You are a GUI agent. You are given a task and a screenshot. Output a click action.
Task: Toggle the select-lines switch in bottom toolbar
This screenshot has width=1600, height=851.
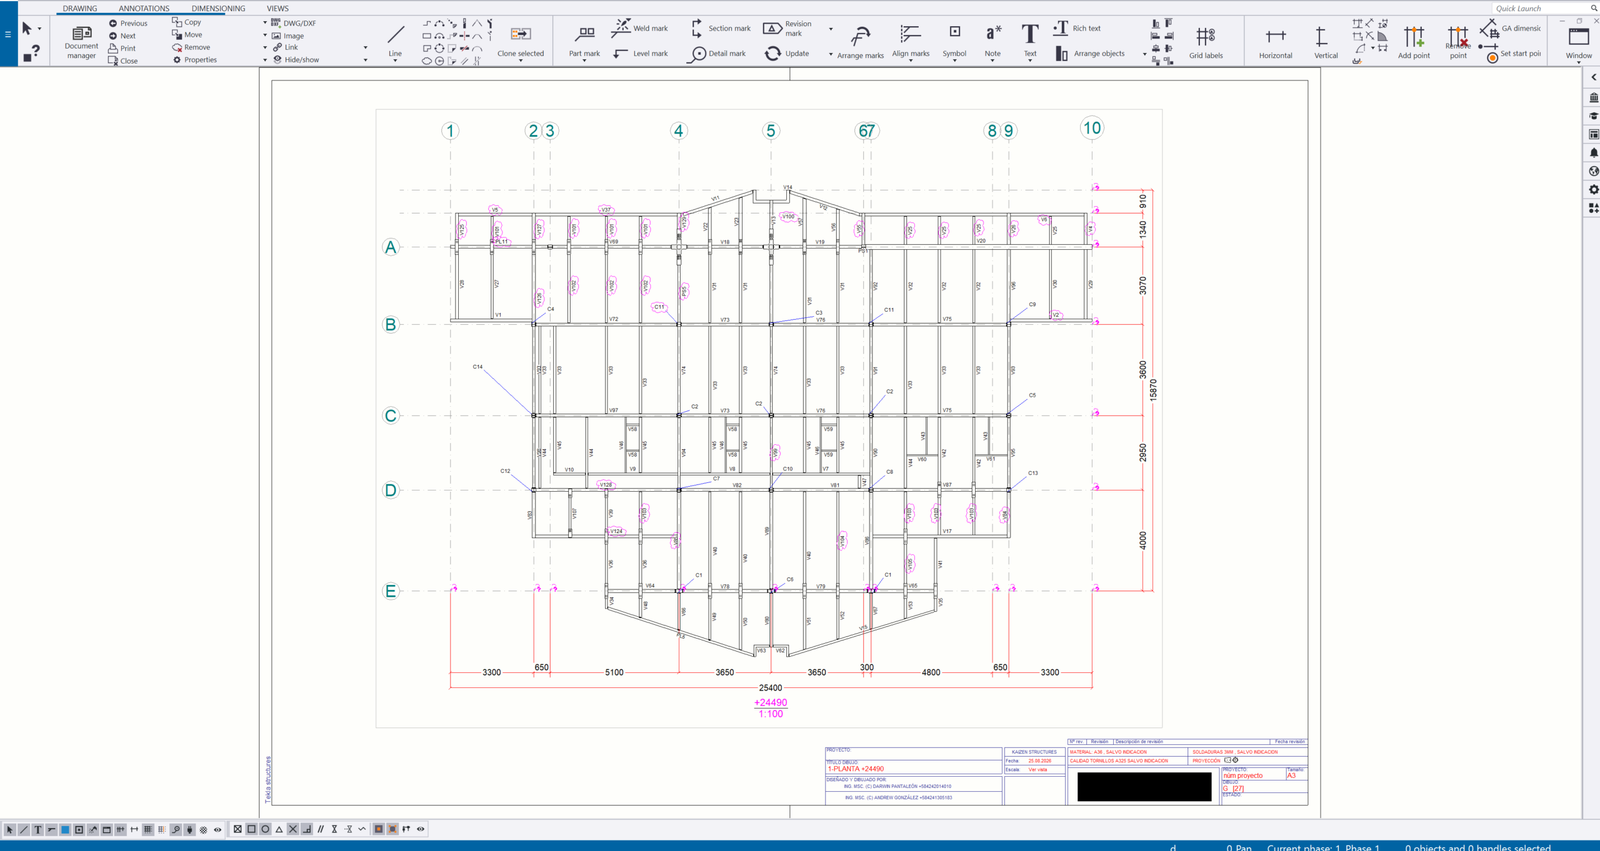tap(24, 829)
